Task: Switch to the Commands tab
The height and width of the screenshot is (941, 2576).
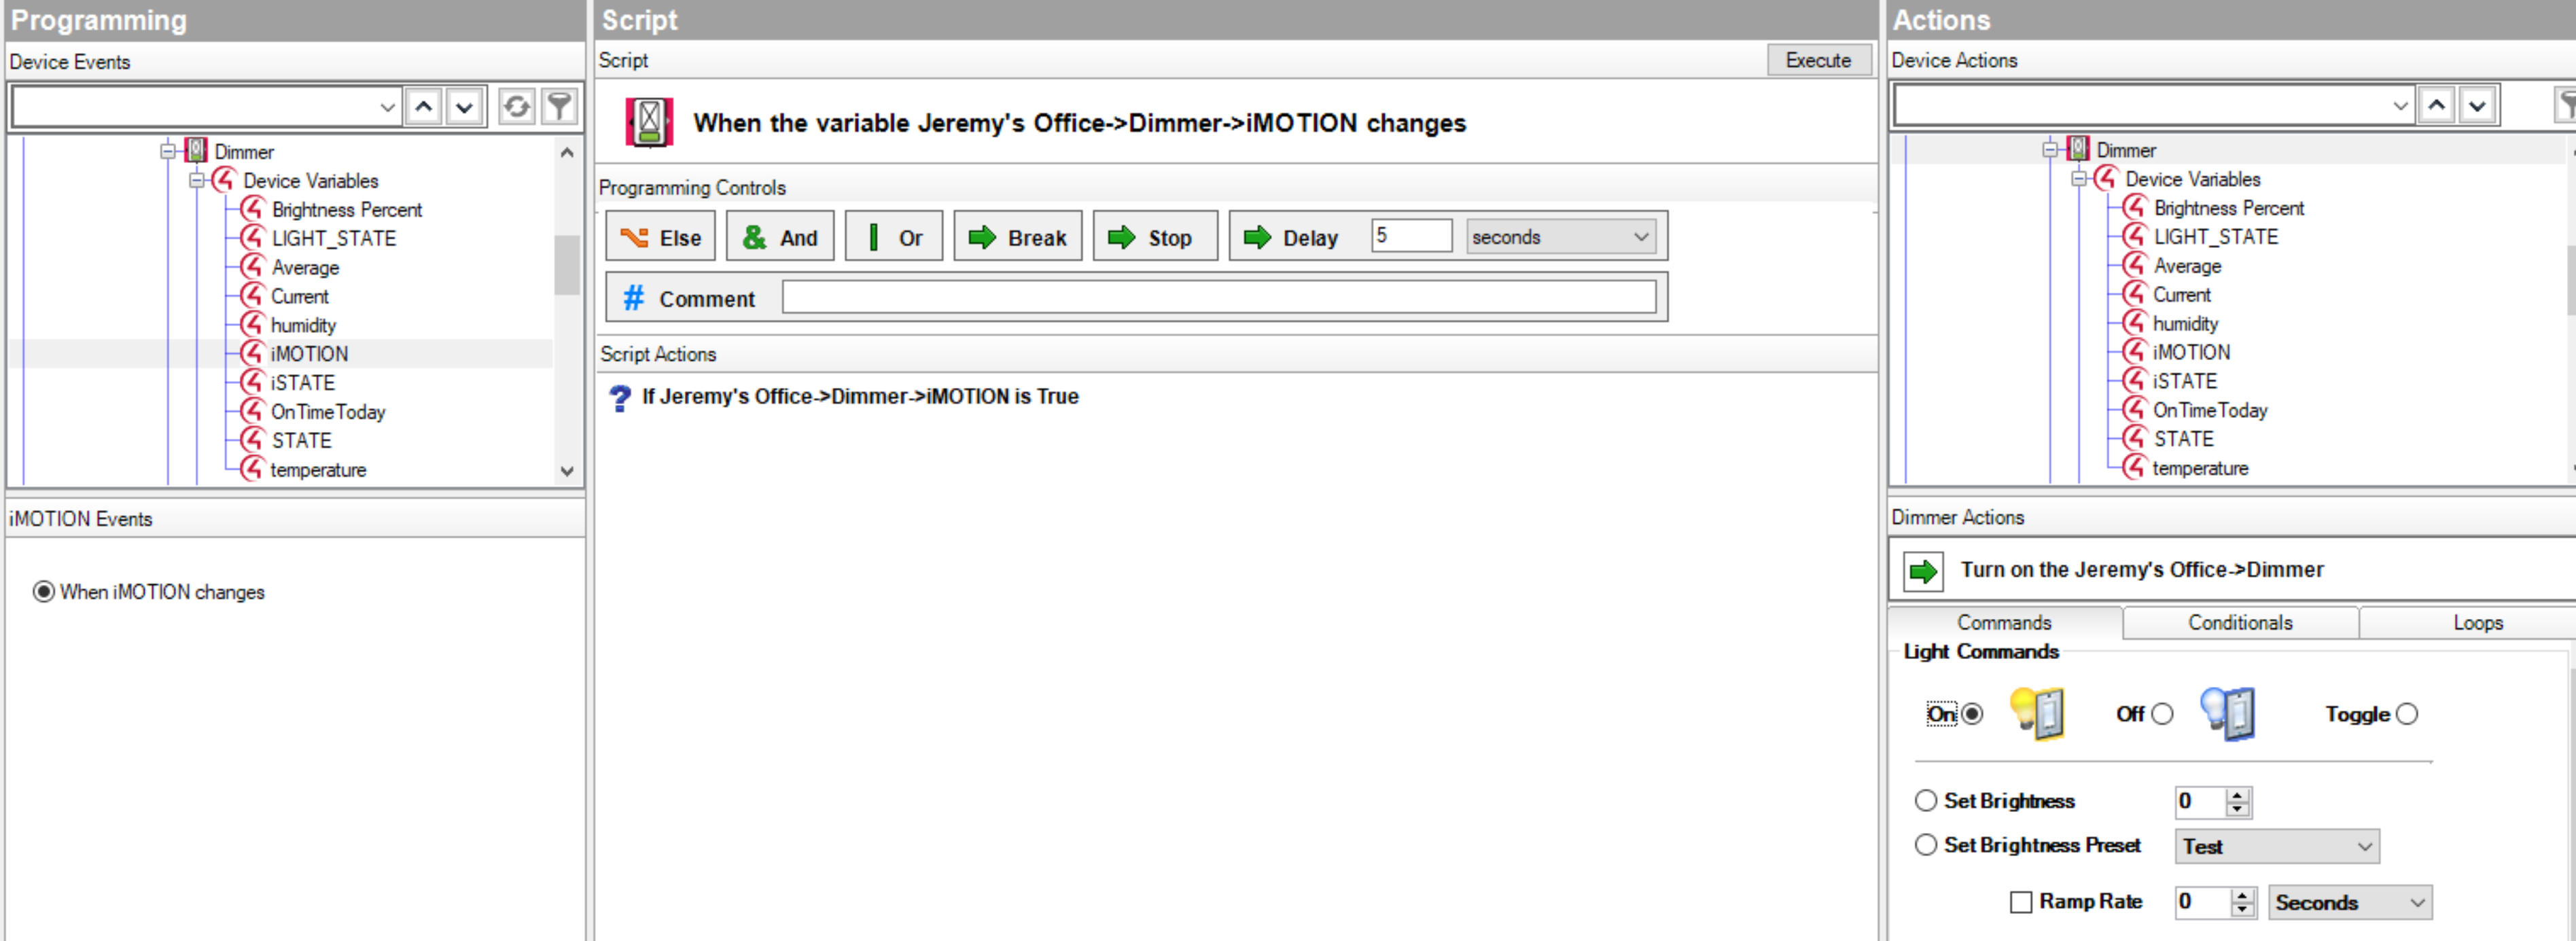Action: 2004,622
